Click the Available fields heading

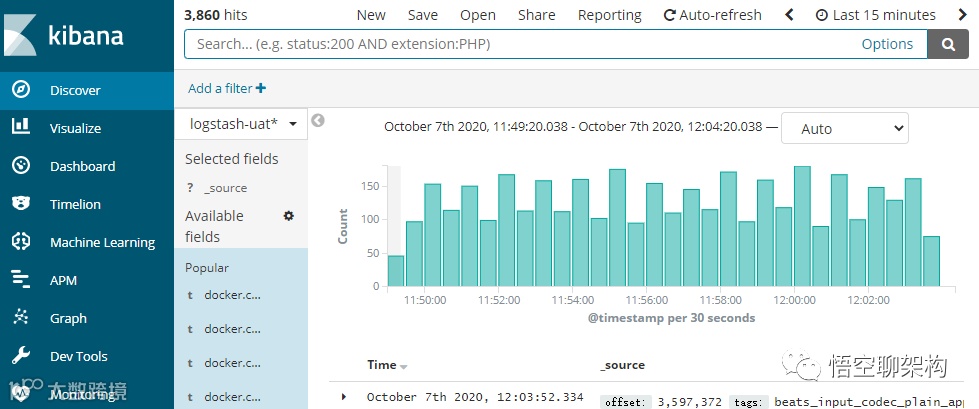[214, 226]
